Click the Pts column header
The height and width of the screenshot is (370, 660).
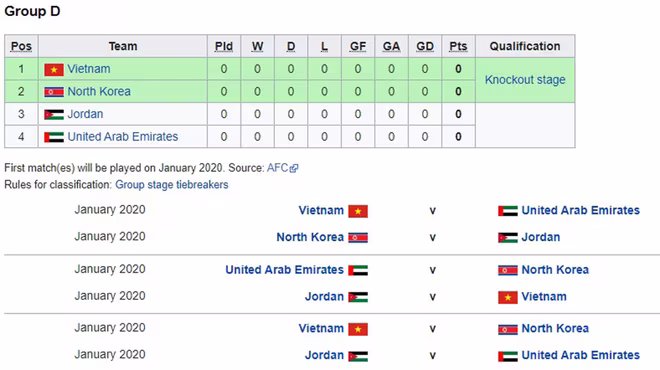click(x=458, y=46)
